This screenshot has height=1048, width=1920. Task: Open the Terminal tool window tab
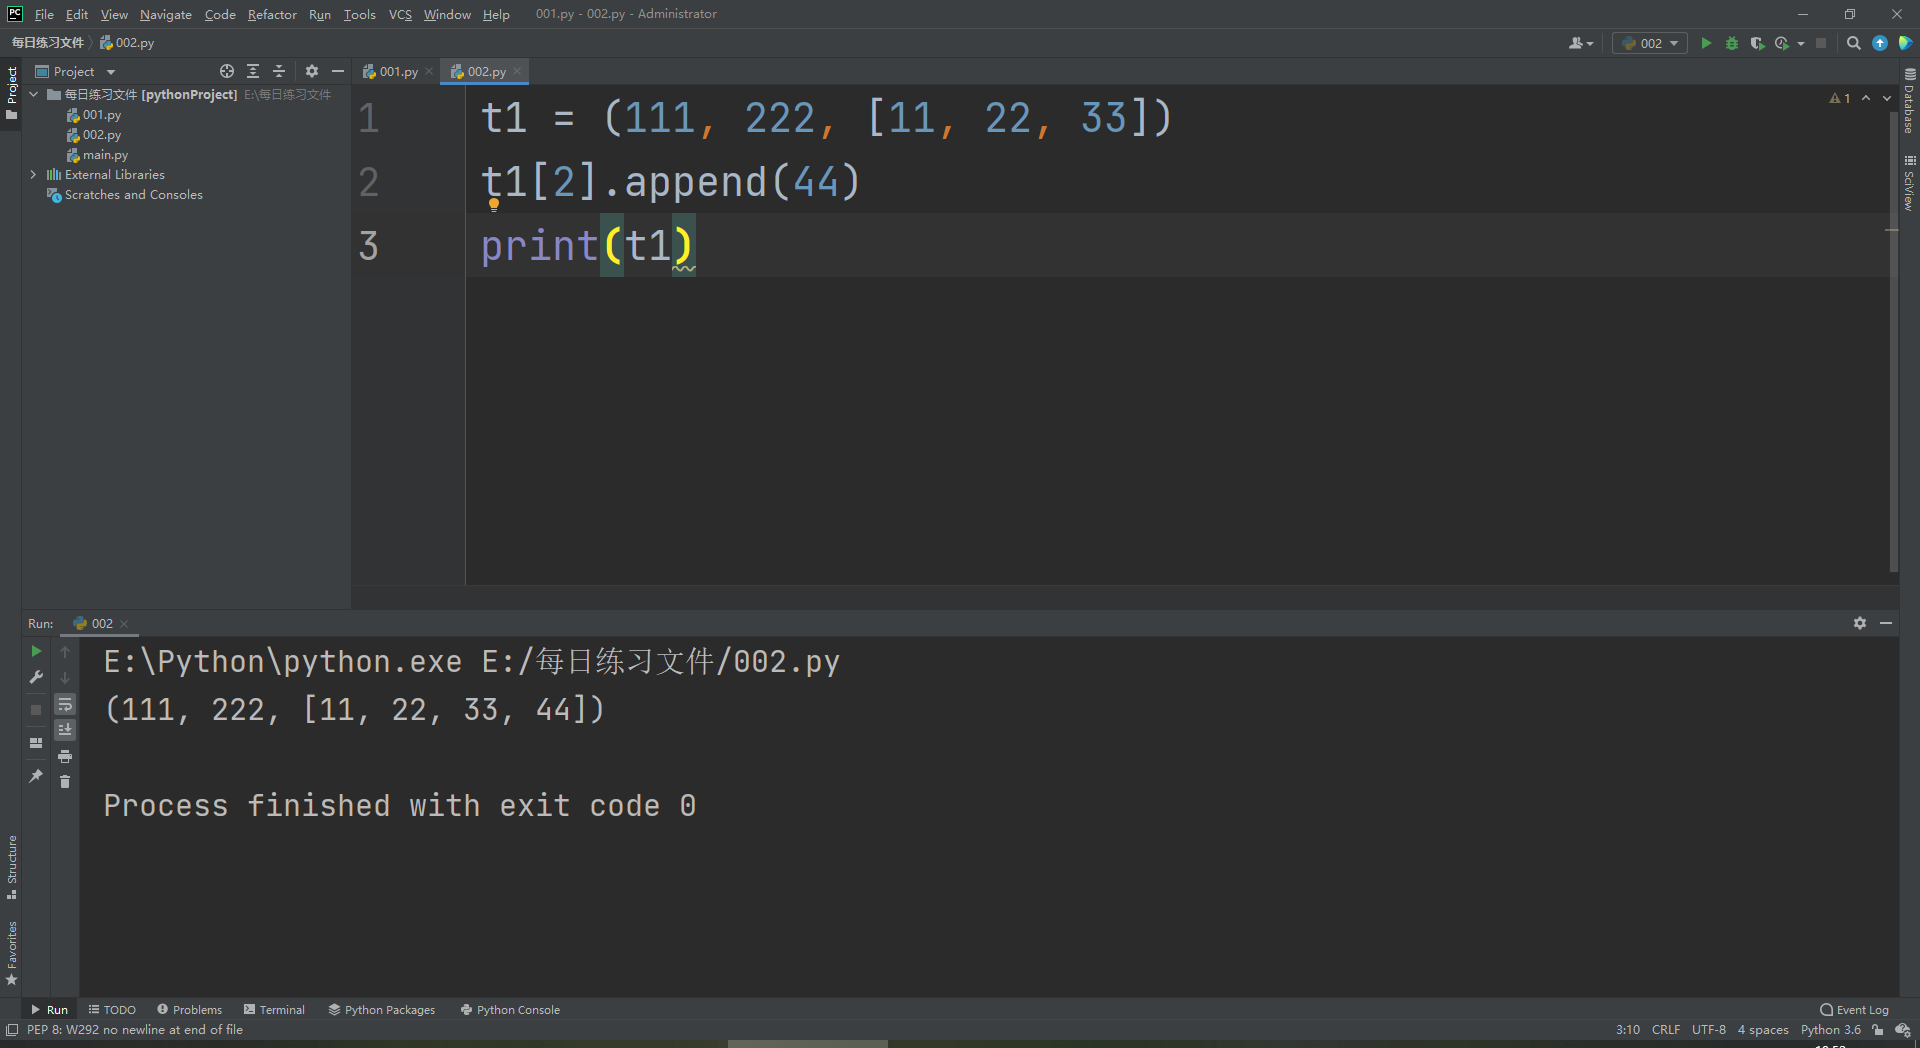pos(274,1010)
